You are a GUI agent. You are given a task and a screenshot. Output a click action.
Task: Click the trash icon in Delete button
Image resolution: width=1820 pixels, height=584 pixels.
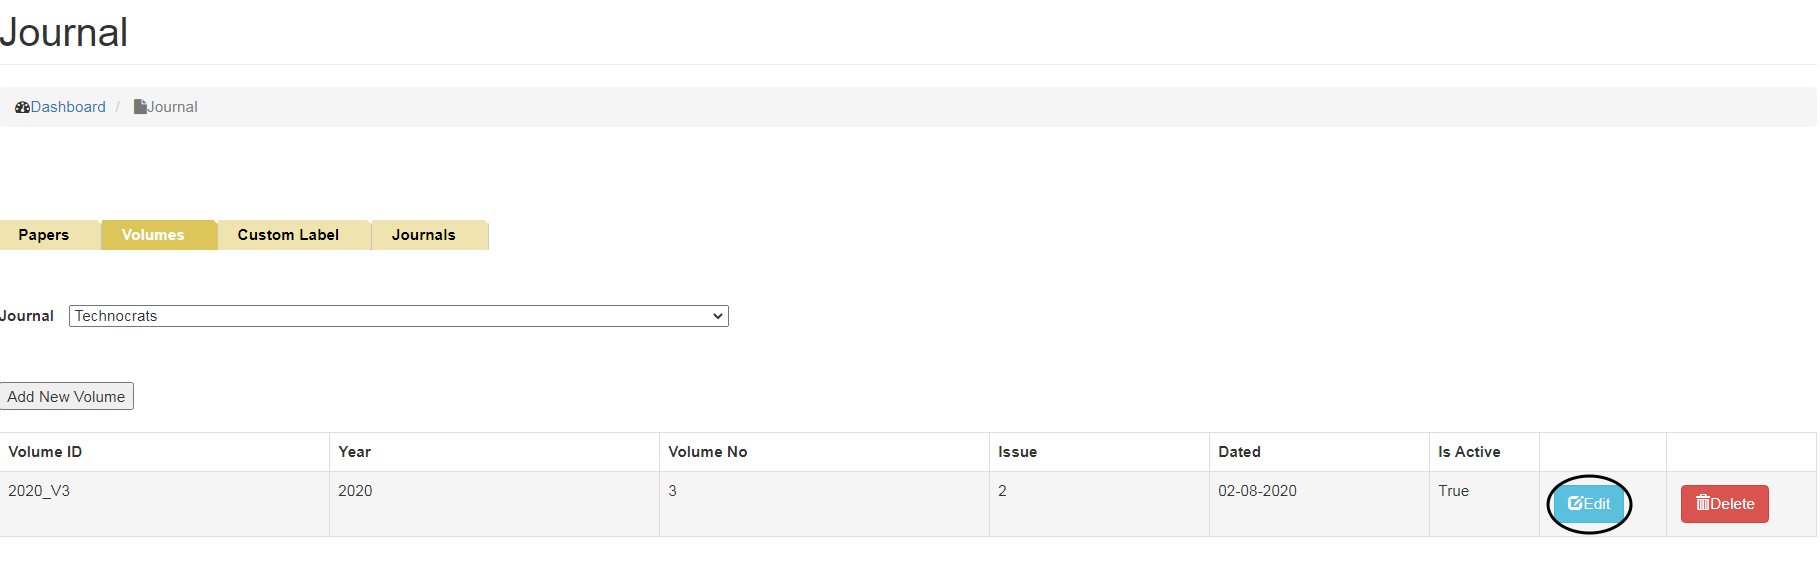[x=1702, y=503]
